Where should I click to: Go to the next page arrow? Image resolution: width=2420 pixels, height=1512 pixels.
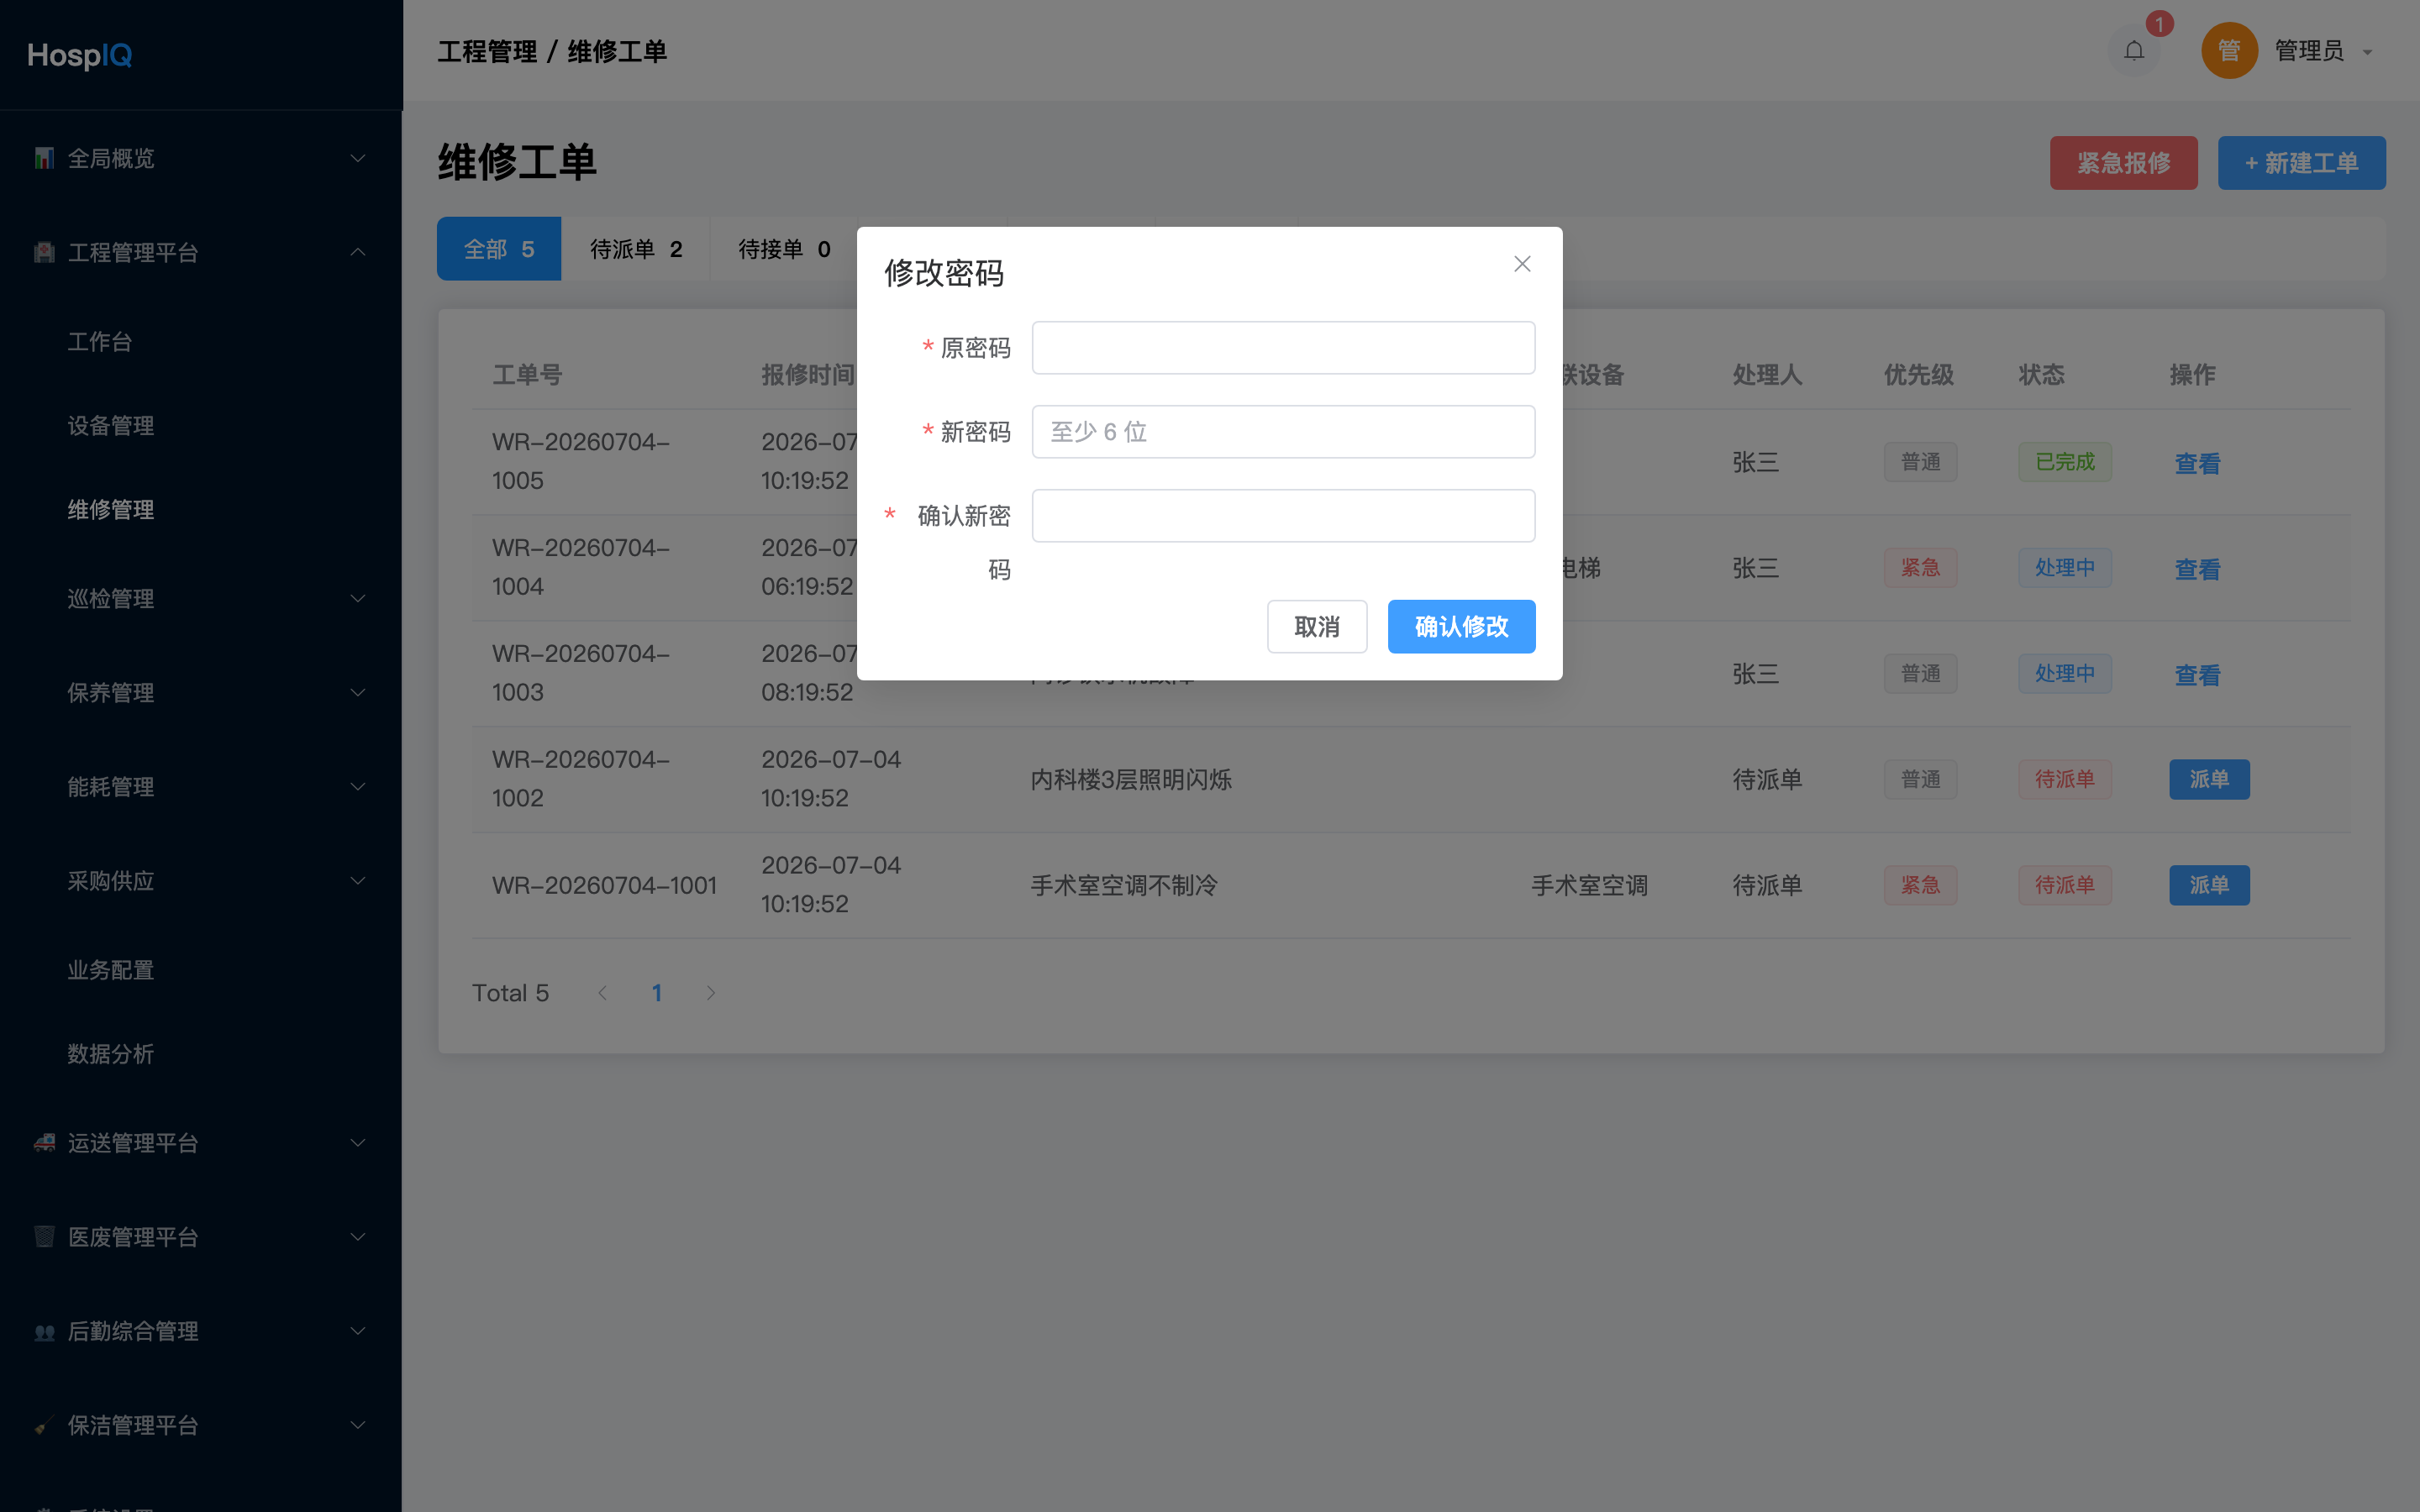coord(711,993)
